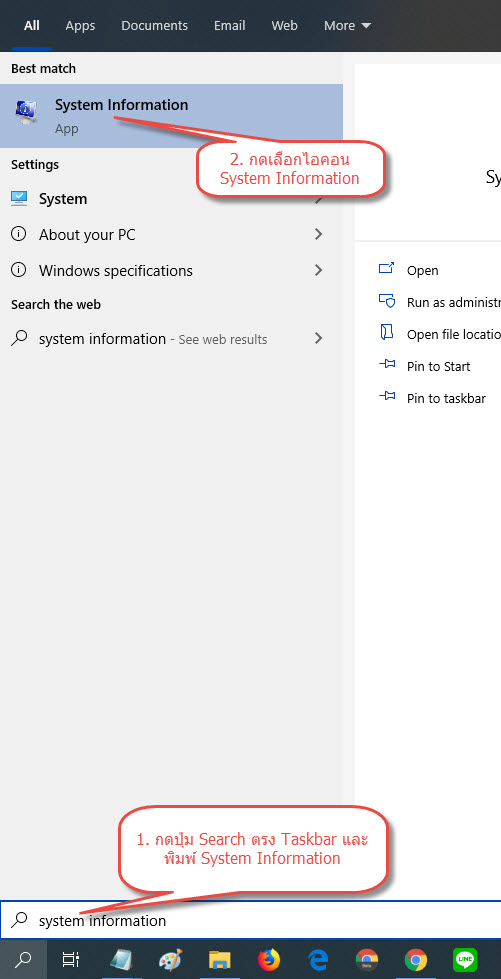Click the Windows specifications info icon
501x979 pixels.
19,270
